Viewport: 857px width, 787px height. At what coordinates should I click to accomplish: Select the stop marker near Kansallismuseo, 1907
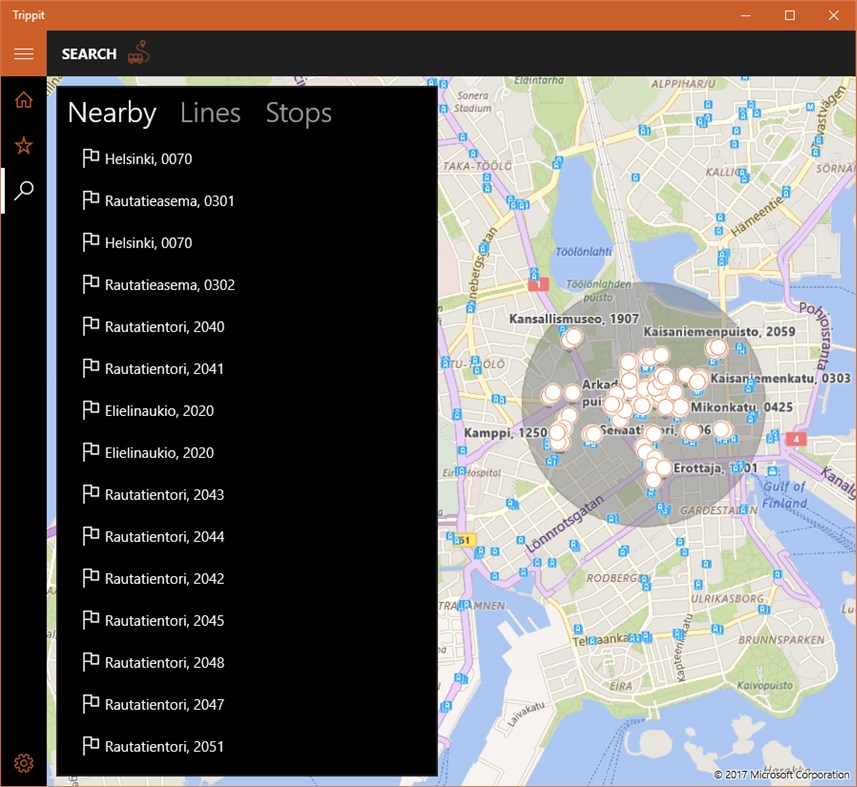pos(571,339)
